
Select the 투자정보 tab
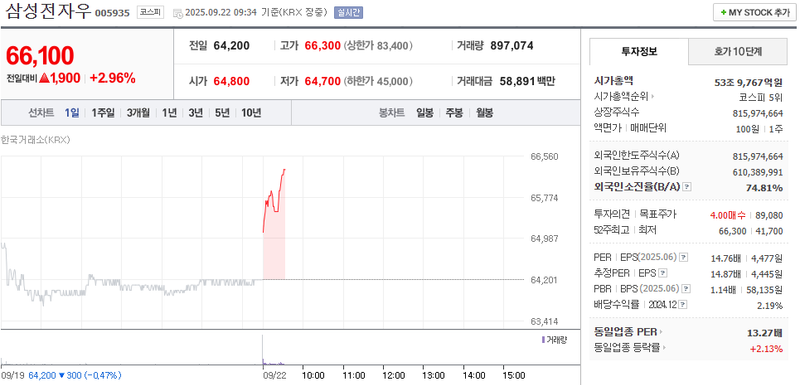[639, 51]
